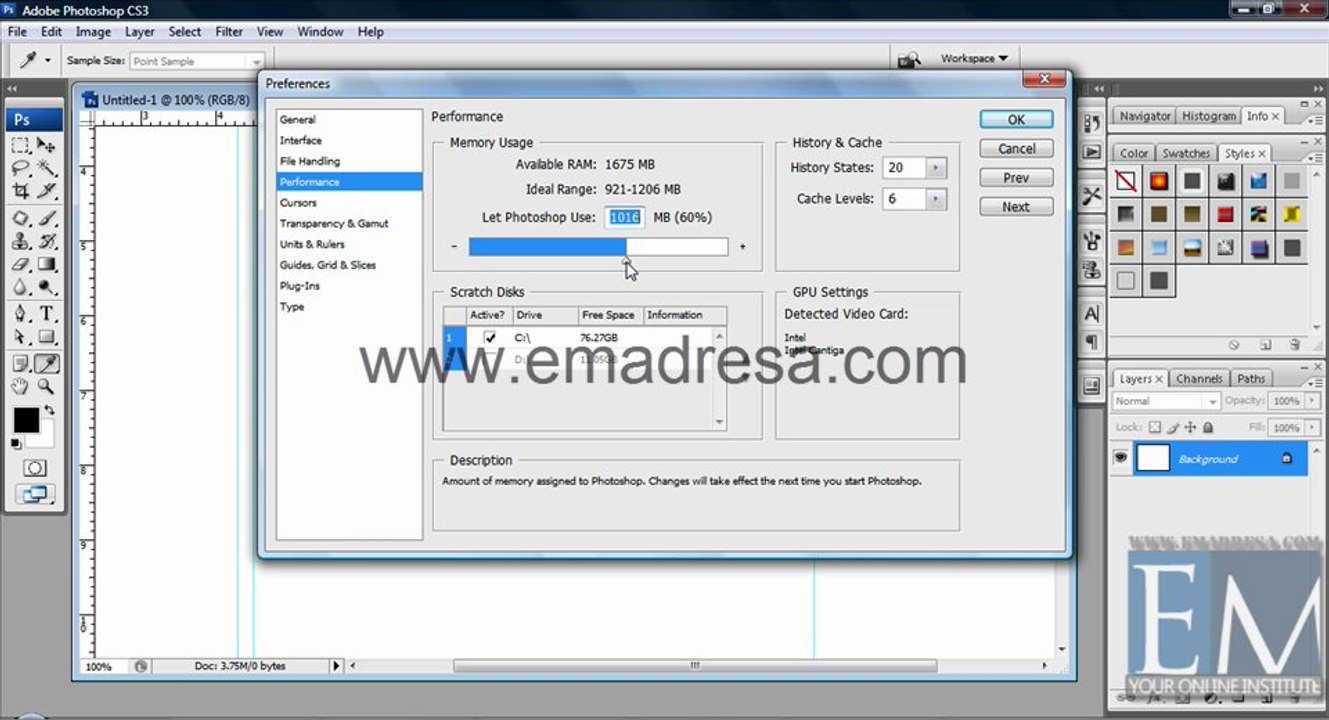Select the Blur tool
The height and width of the screenshot is (720, 1329).
20,287
